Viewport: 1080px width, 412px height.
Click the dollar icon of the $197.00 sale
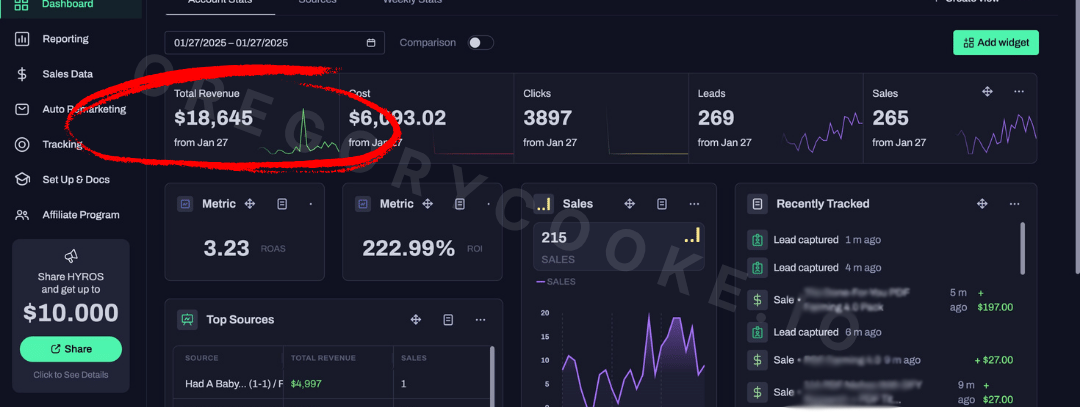tap(757, 300)
